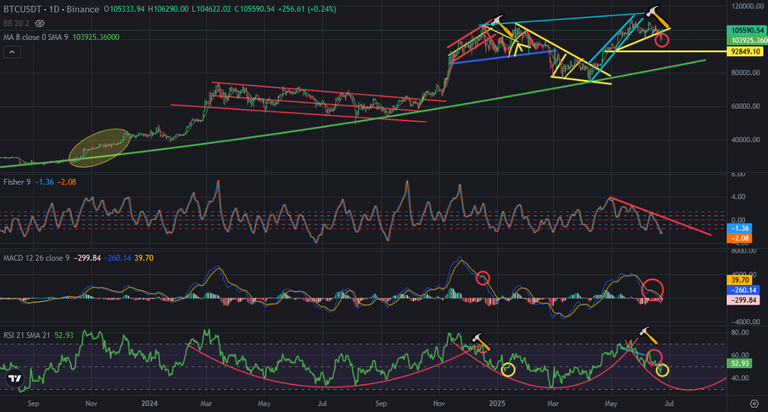
Task: Click the green RSI value label 52.93
Action: 740,364
